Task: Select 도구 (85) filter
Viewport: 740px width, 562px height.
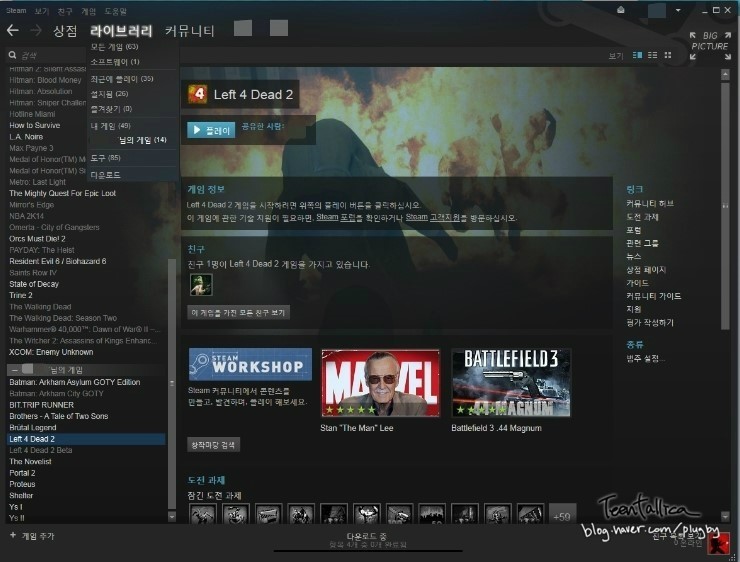Action: 105,158
